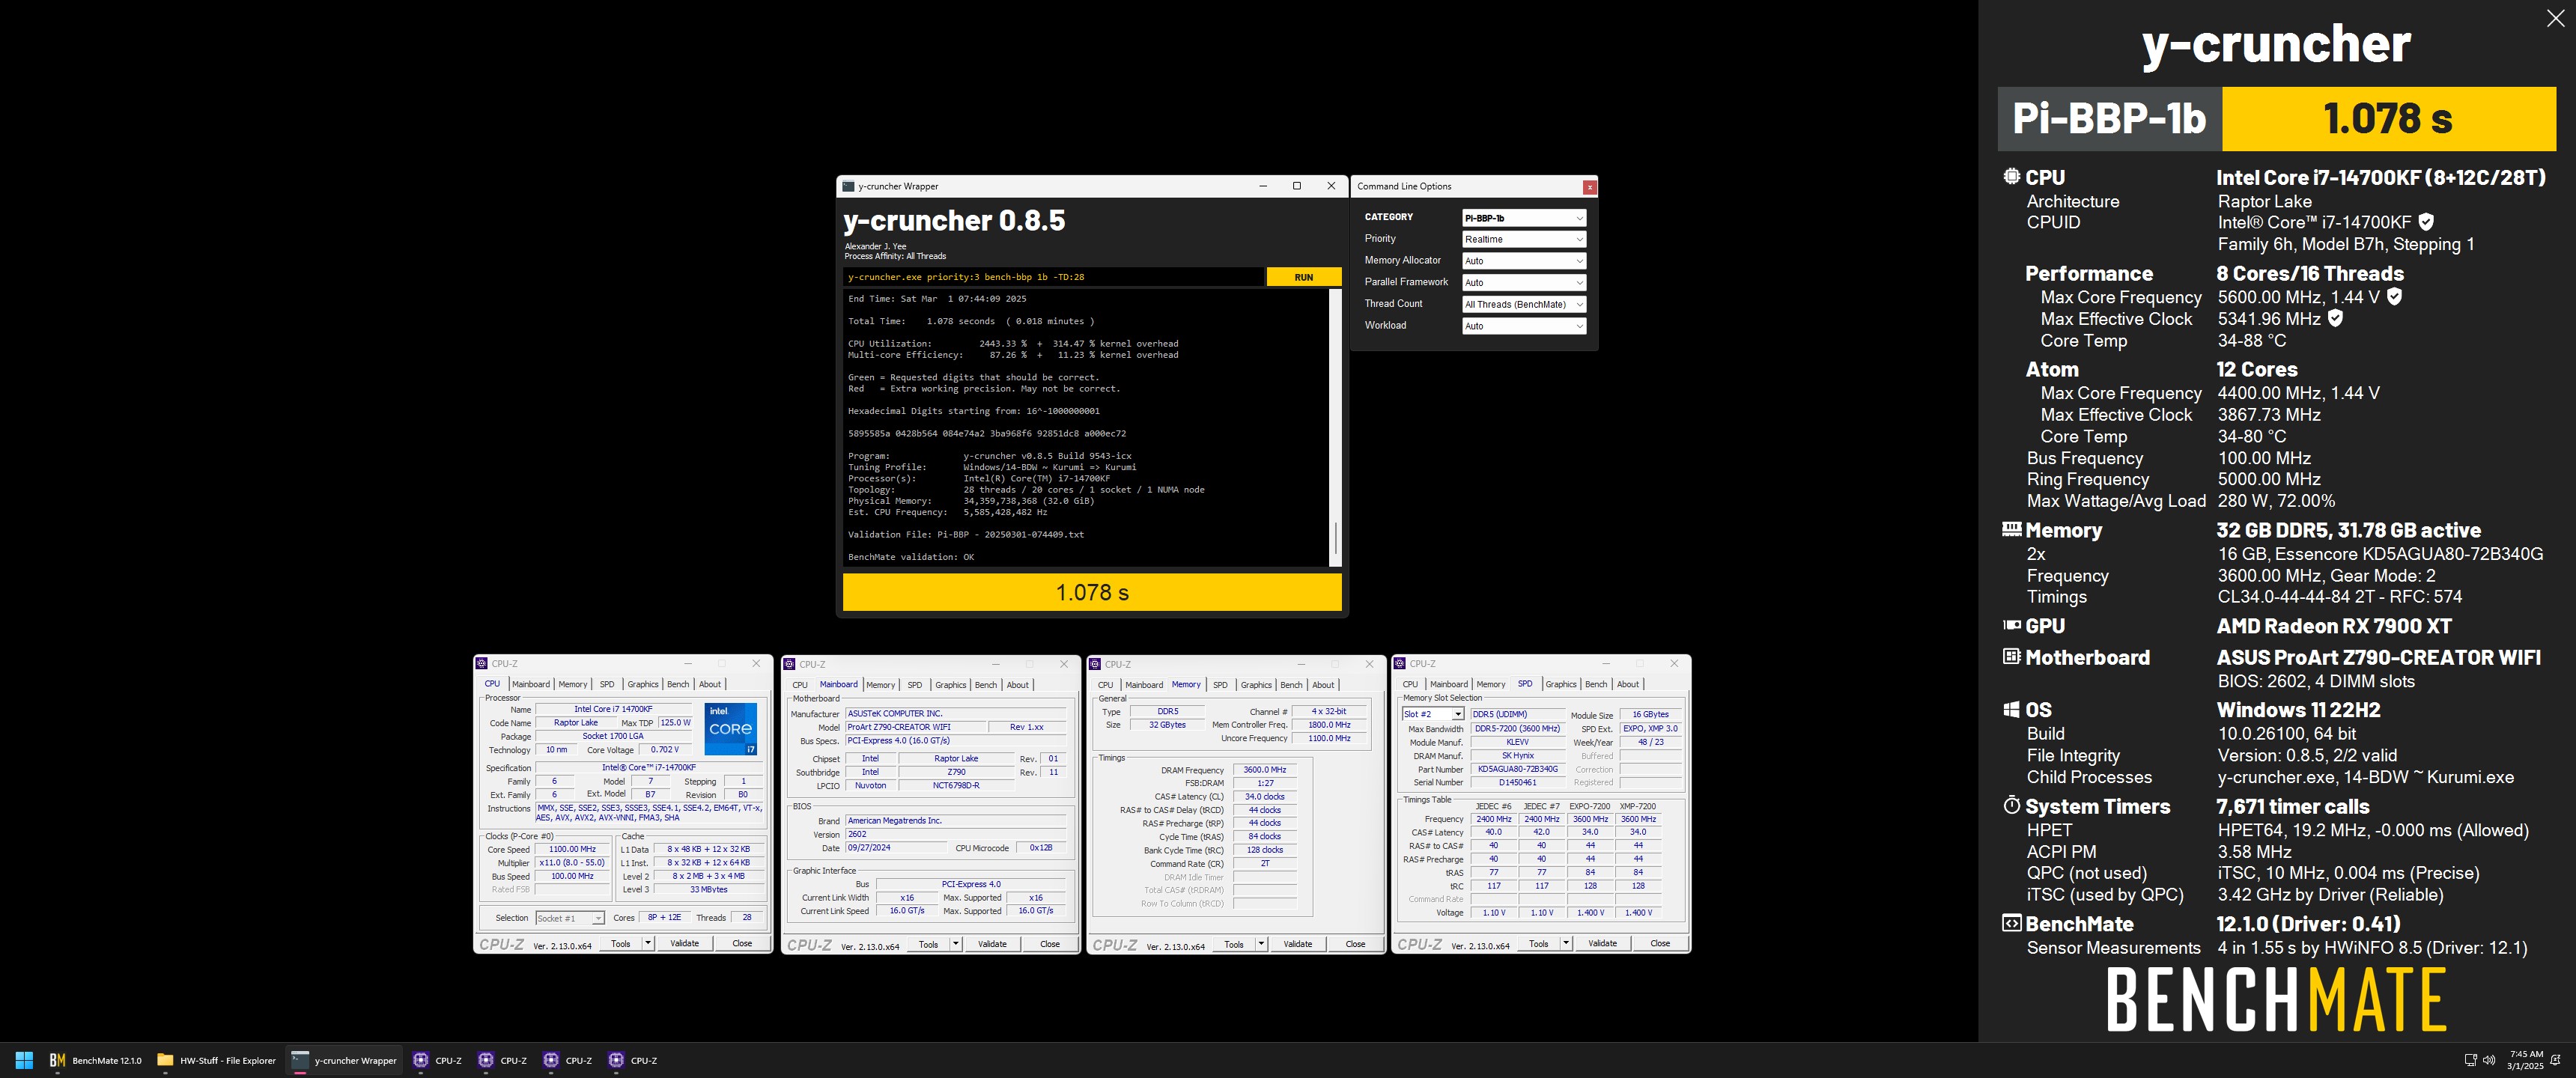
Task: Open the Workload dropdown
Action: point(1523,326)
